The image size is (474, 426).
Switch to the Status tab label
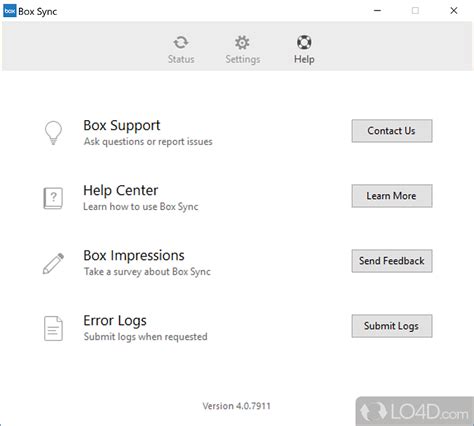pos(181,59)
